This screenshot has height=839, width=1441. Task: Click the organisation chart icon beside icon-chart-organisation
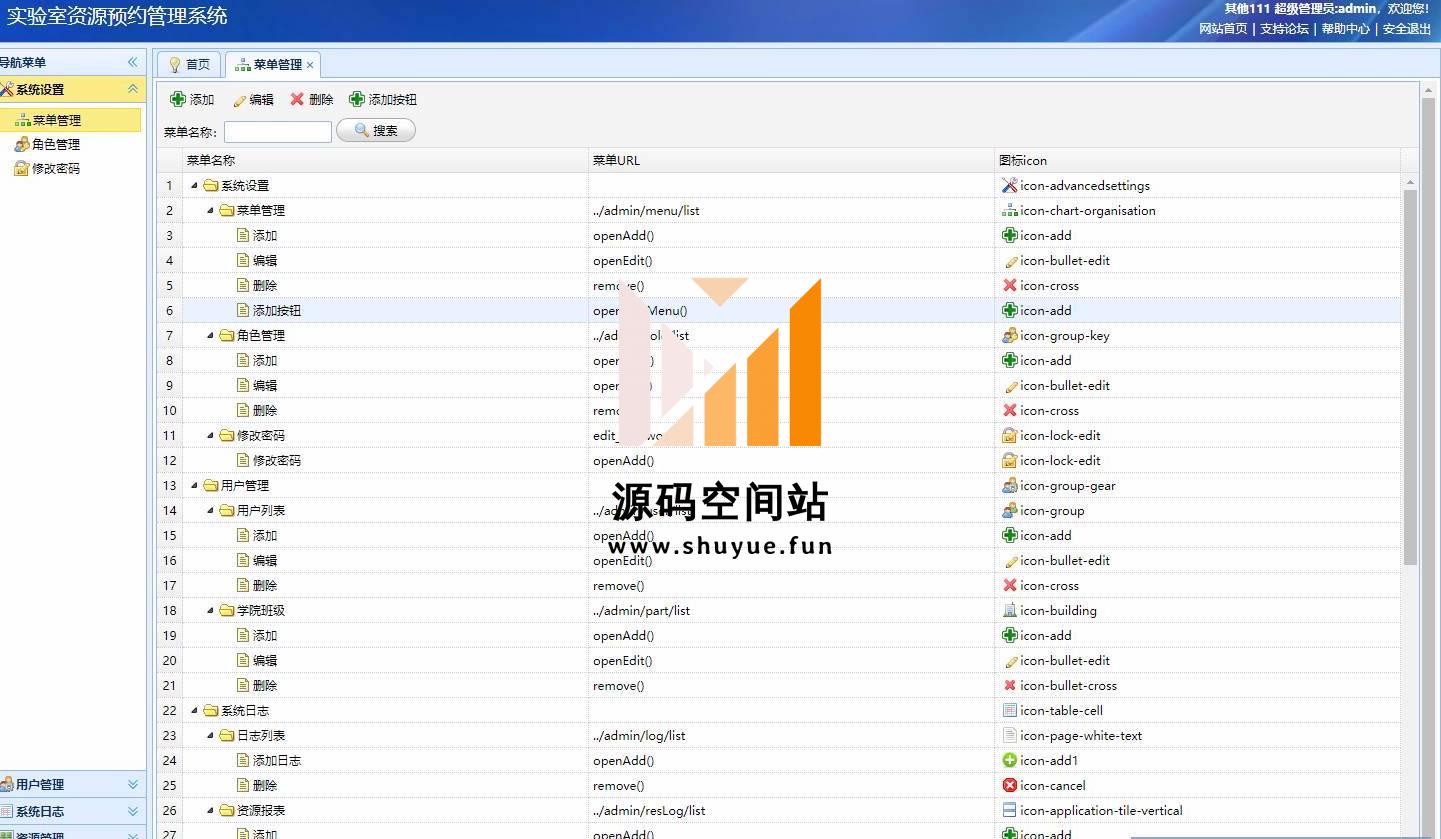coord(1009,210)
